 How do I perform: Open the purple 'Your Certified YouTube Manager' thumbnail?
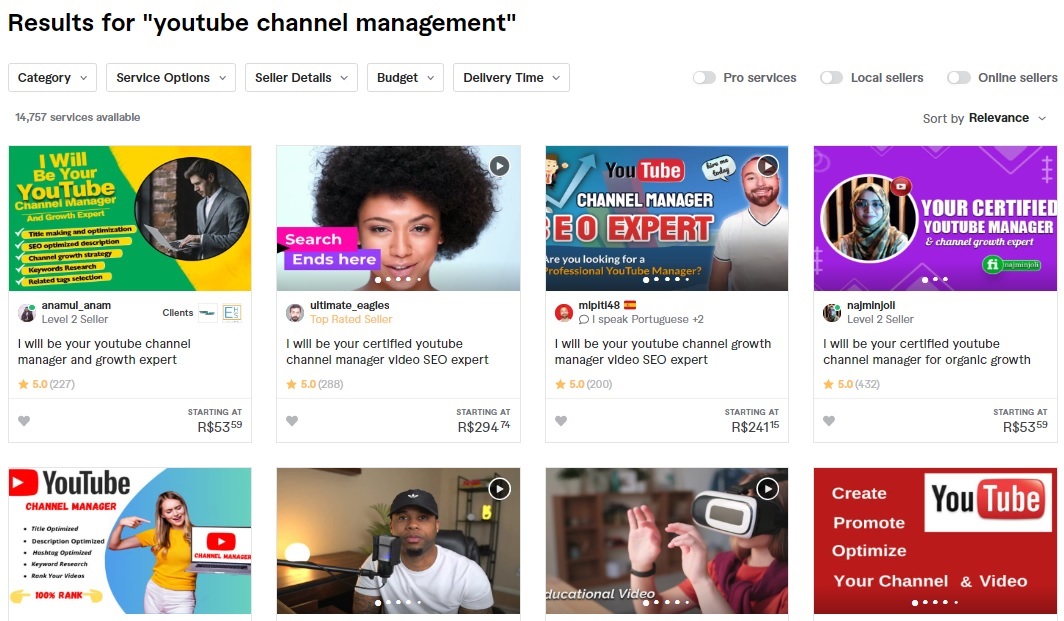[x=935, y=218]
